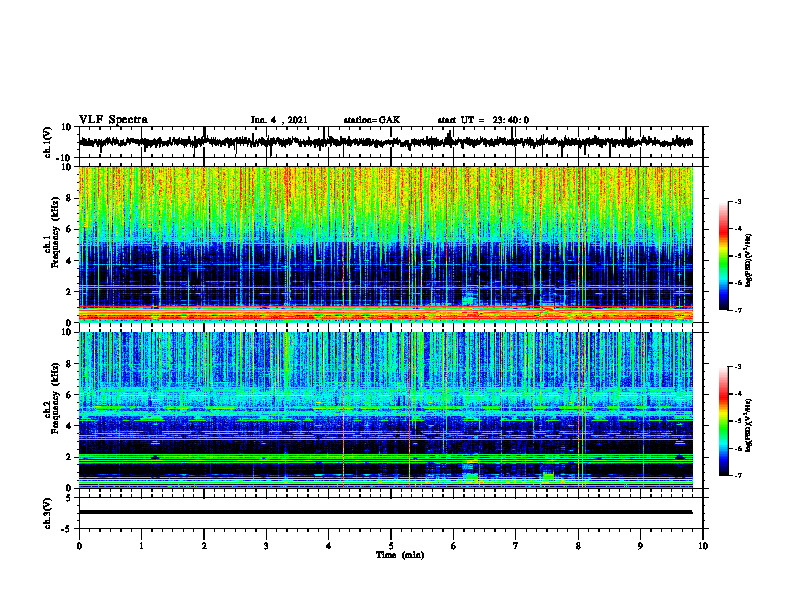Image resolution: width=792 pixels, height=612 pixels.
Task: Click the "start UT = 23:40:0" header text
Action: [483, 120]
